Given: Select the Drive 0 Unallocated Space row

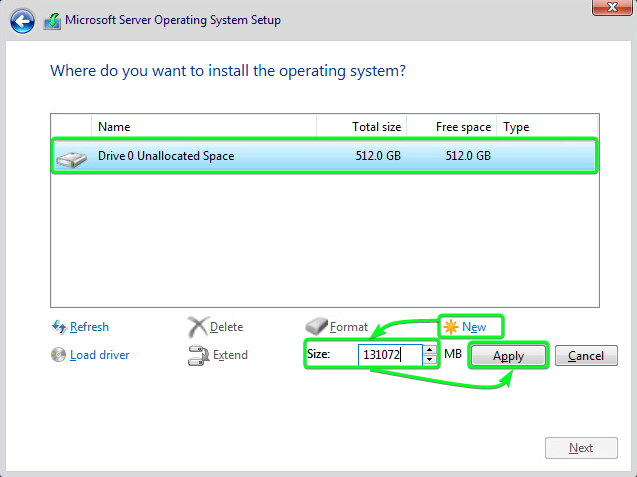Looking at the screenshot, I should click(x=325, y=156).
